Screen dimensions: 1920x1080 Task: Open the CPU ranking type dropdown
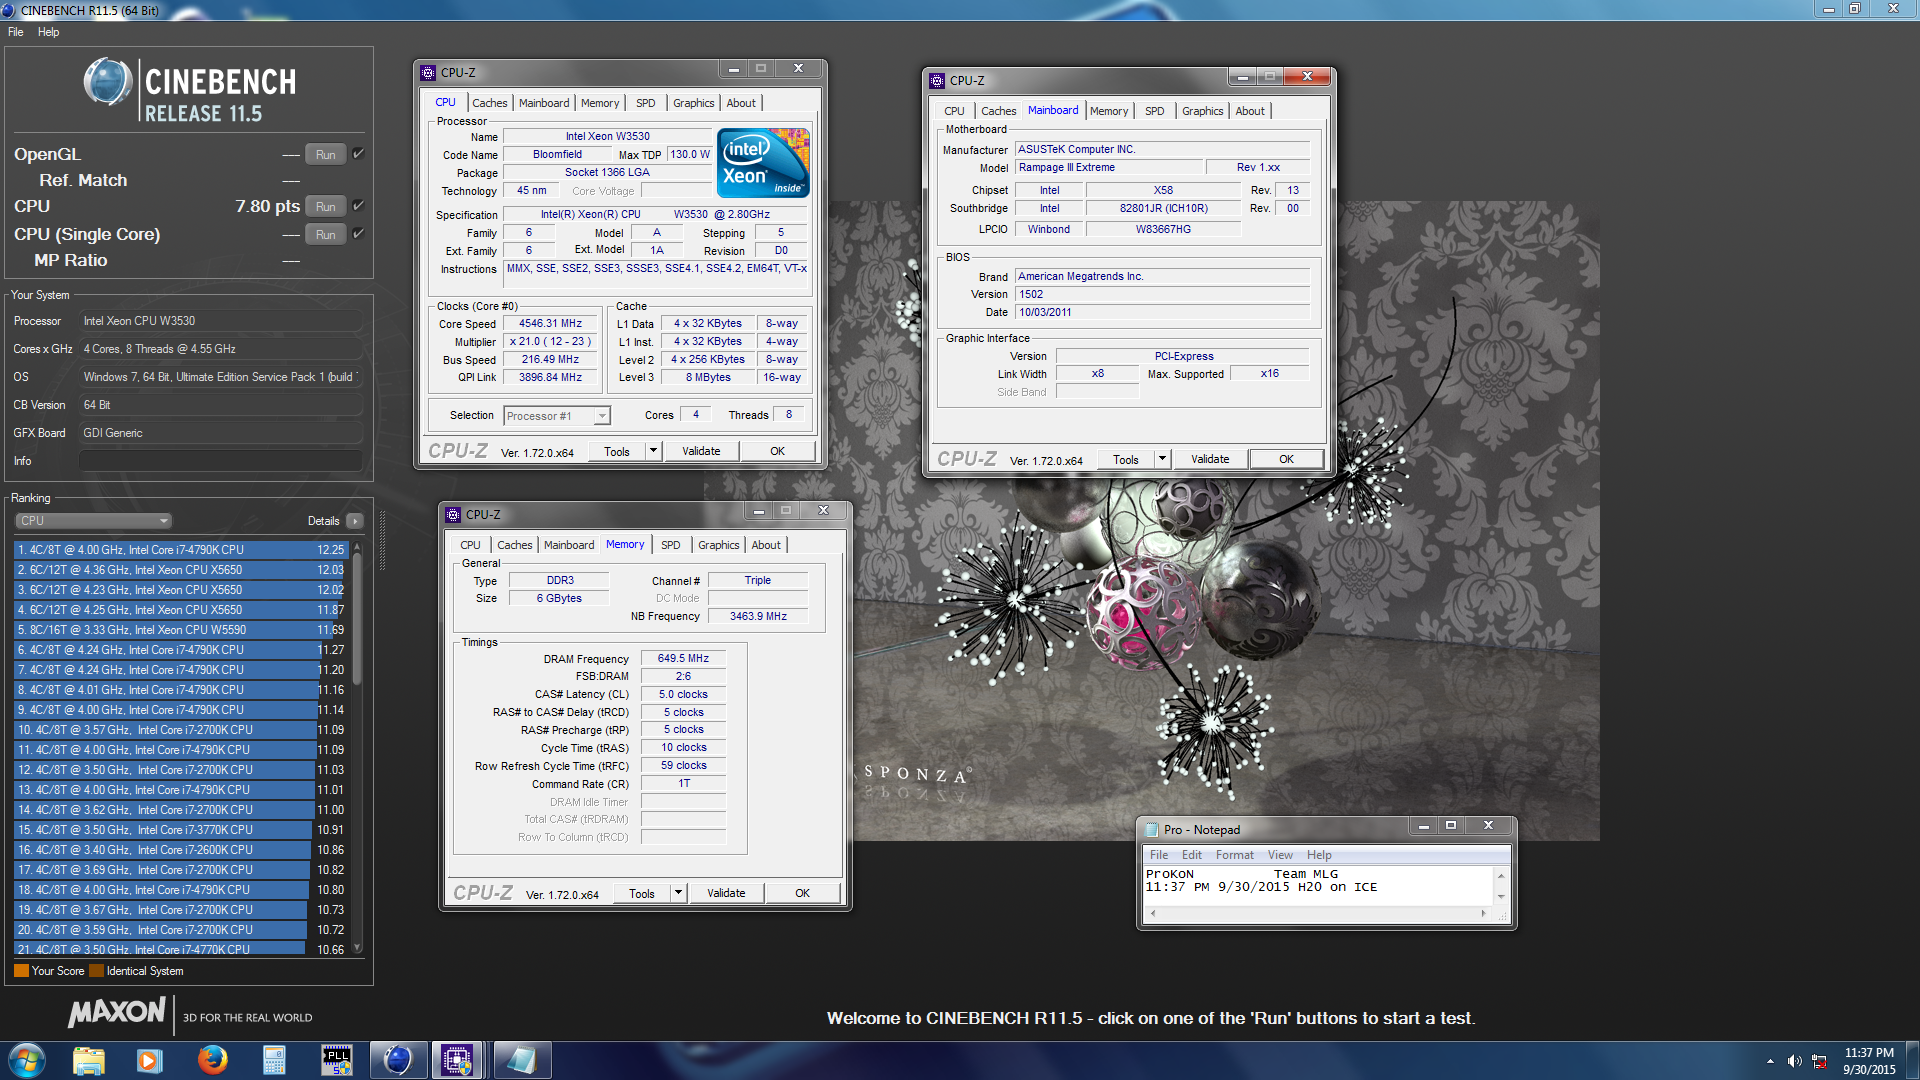coord(94,521)
